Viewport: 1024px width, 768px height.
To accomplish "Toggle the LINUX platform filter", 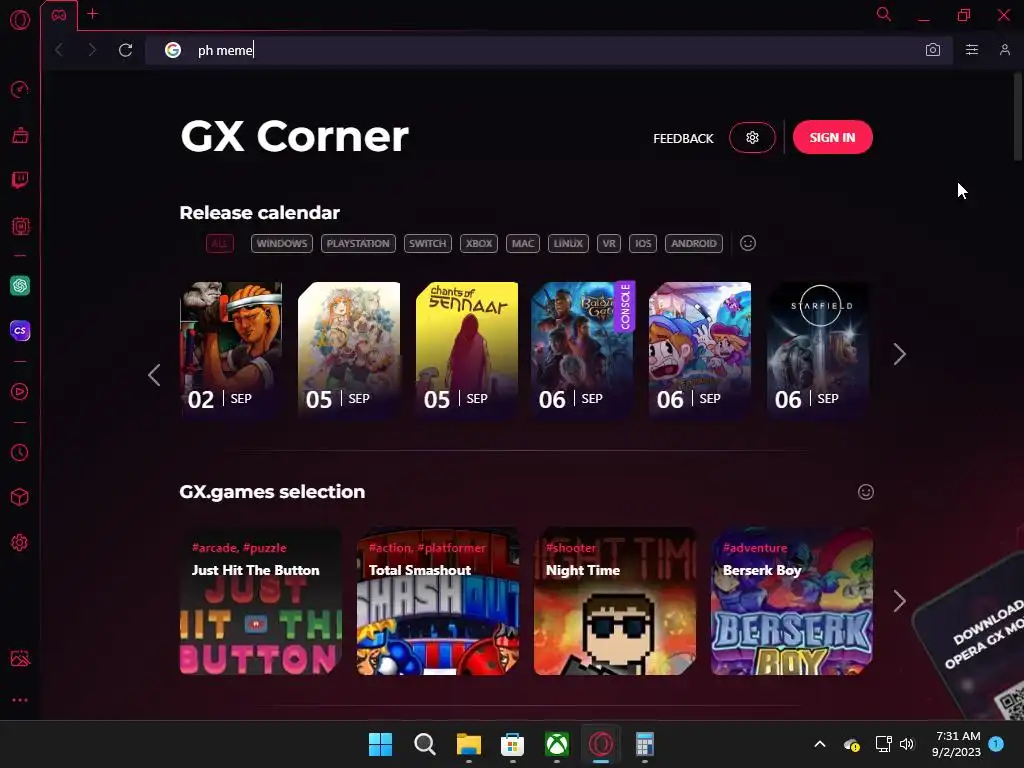I will 568,244.
